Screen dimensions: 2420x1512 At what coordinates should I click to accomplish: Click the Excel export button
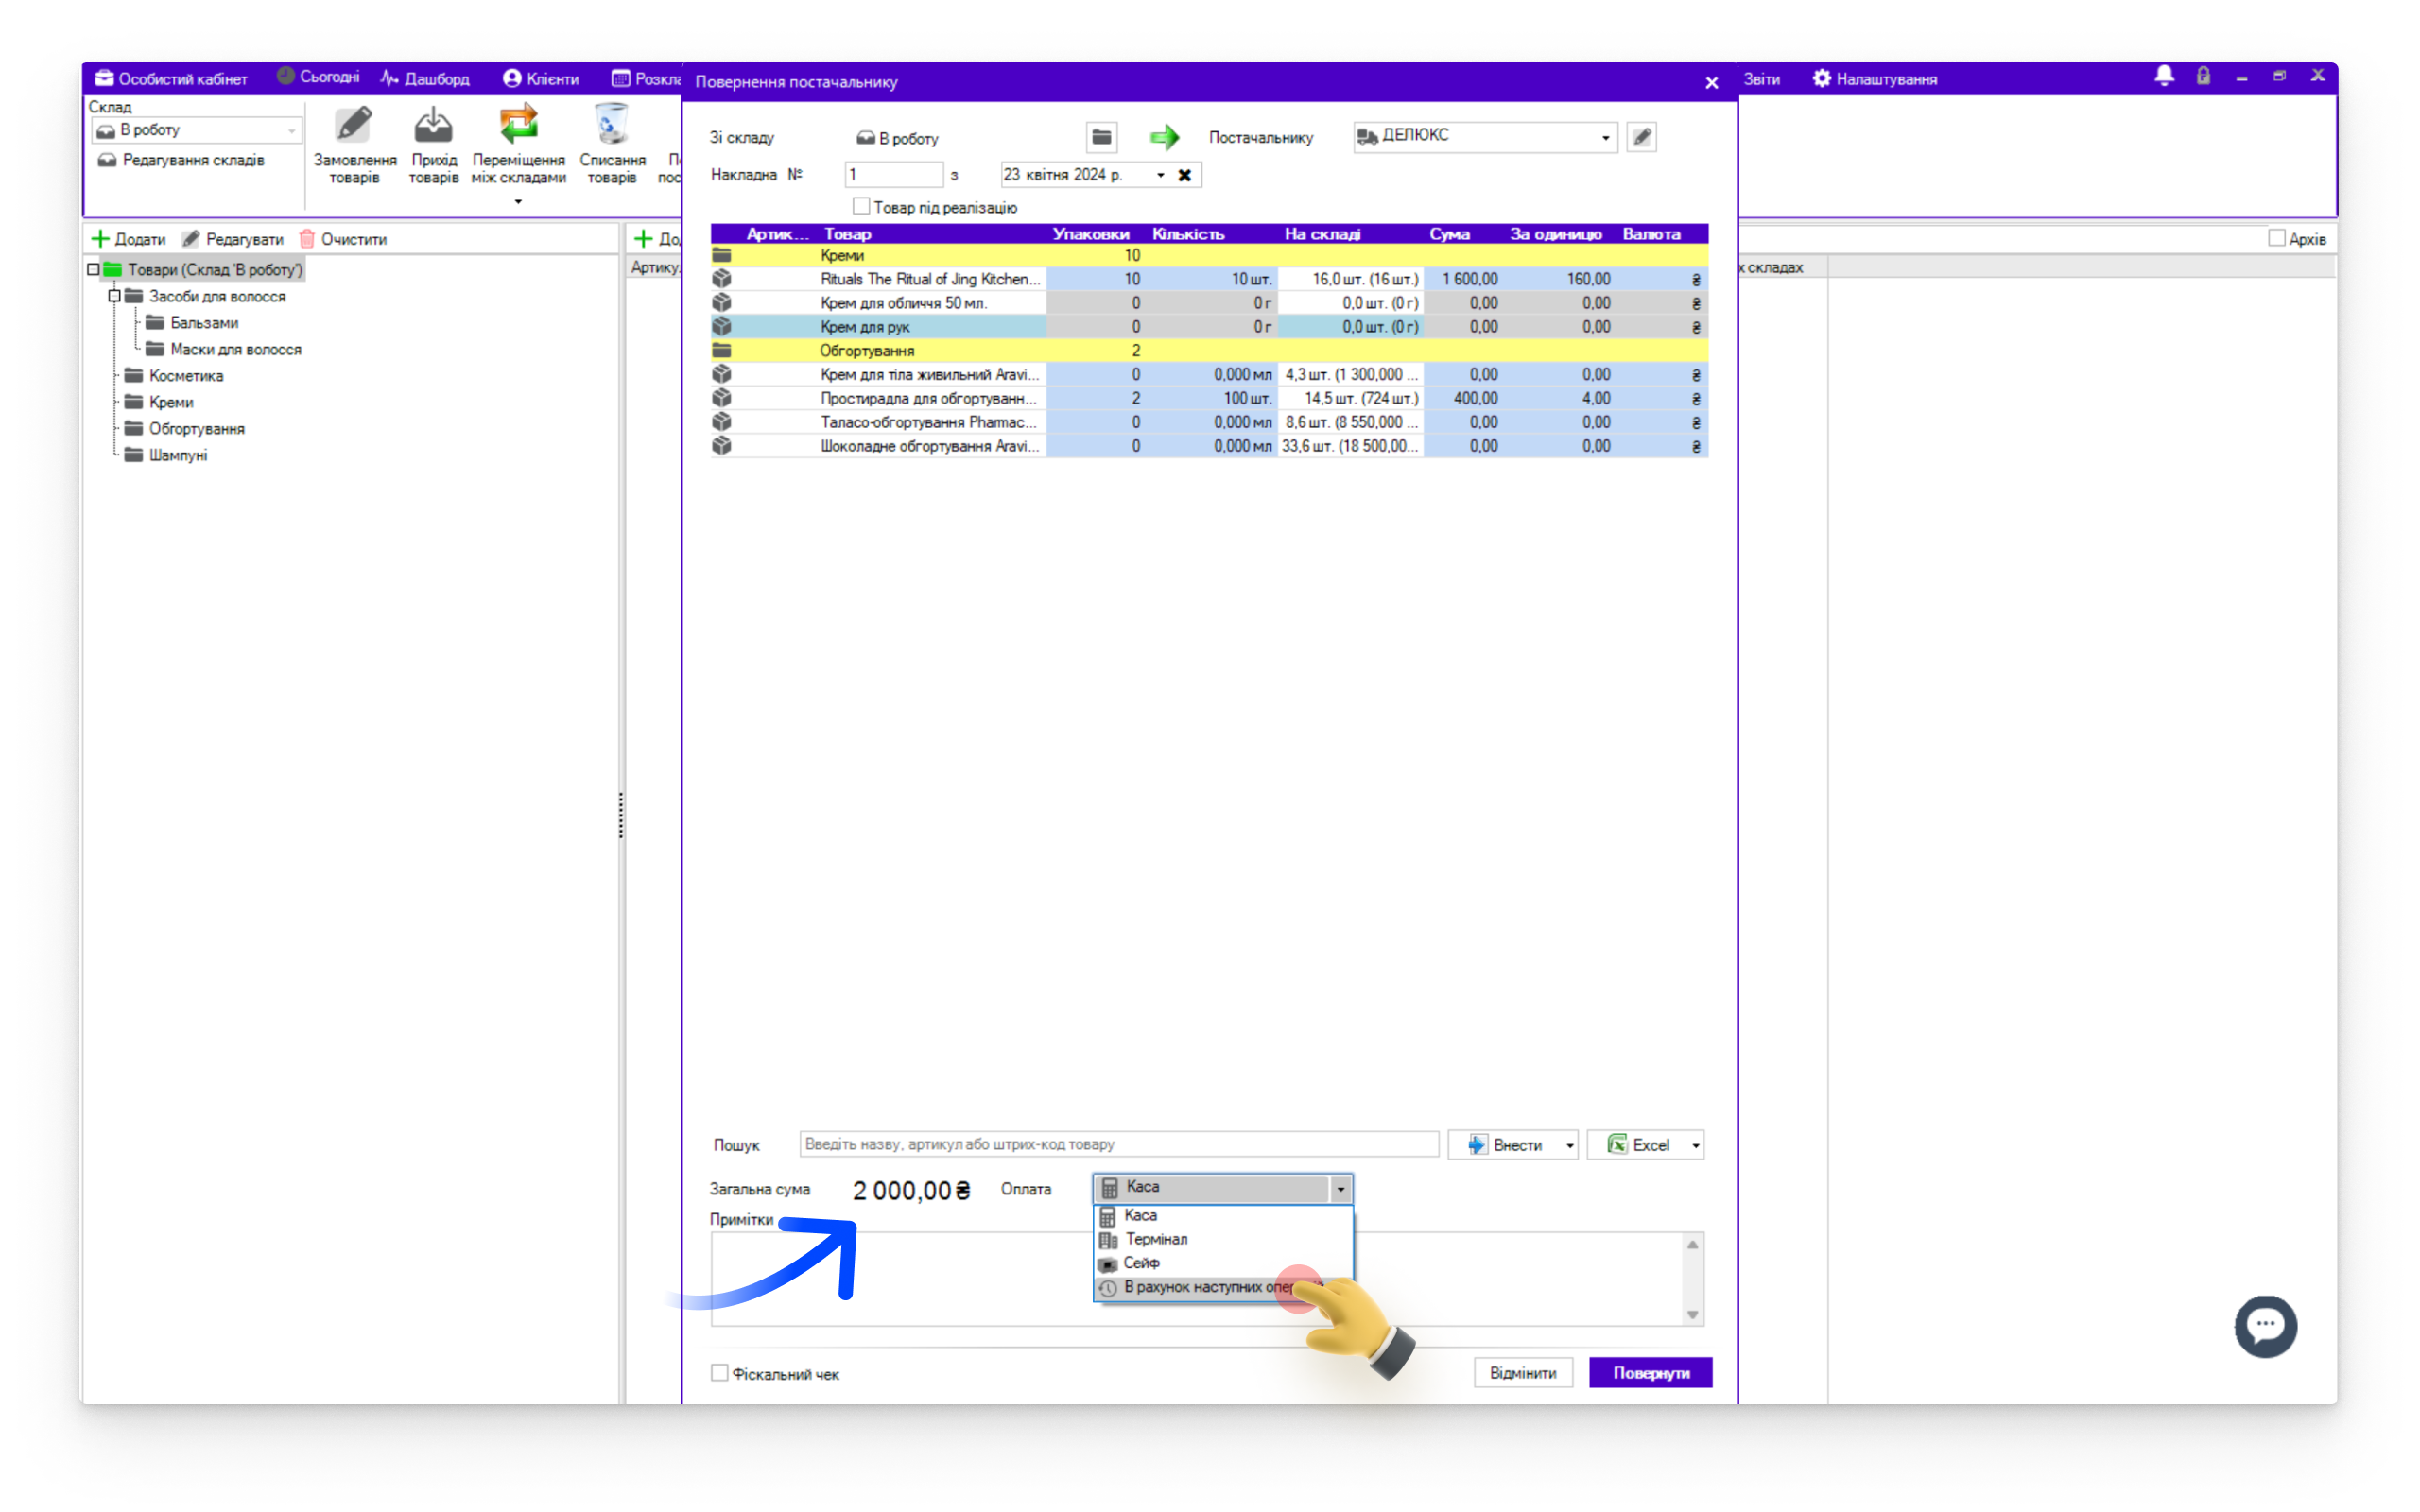click(1637, 1146)
